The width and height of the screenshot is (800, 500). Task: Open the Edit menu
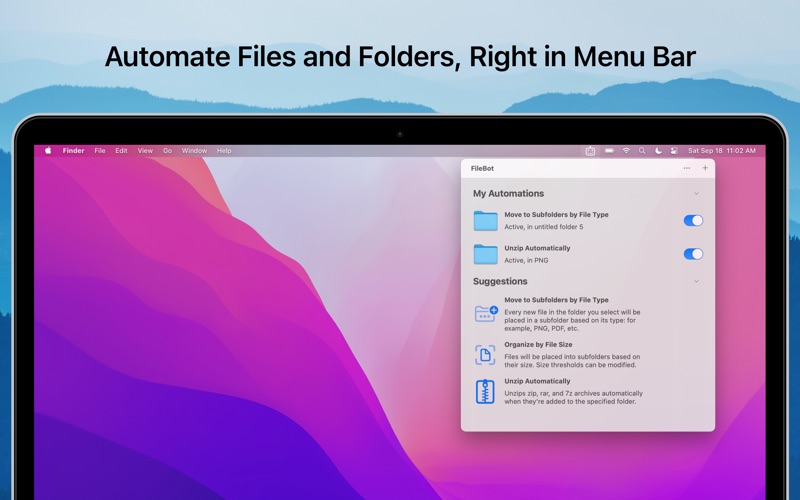pos(121,151)
